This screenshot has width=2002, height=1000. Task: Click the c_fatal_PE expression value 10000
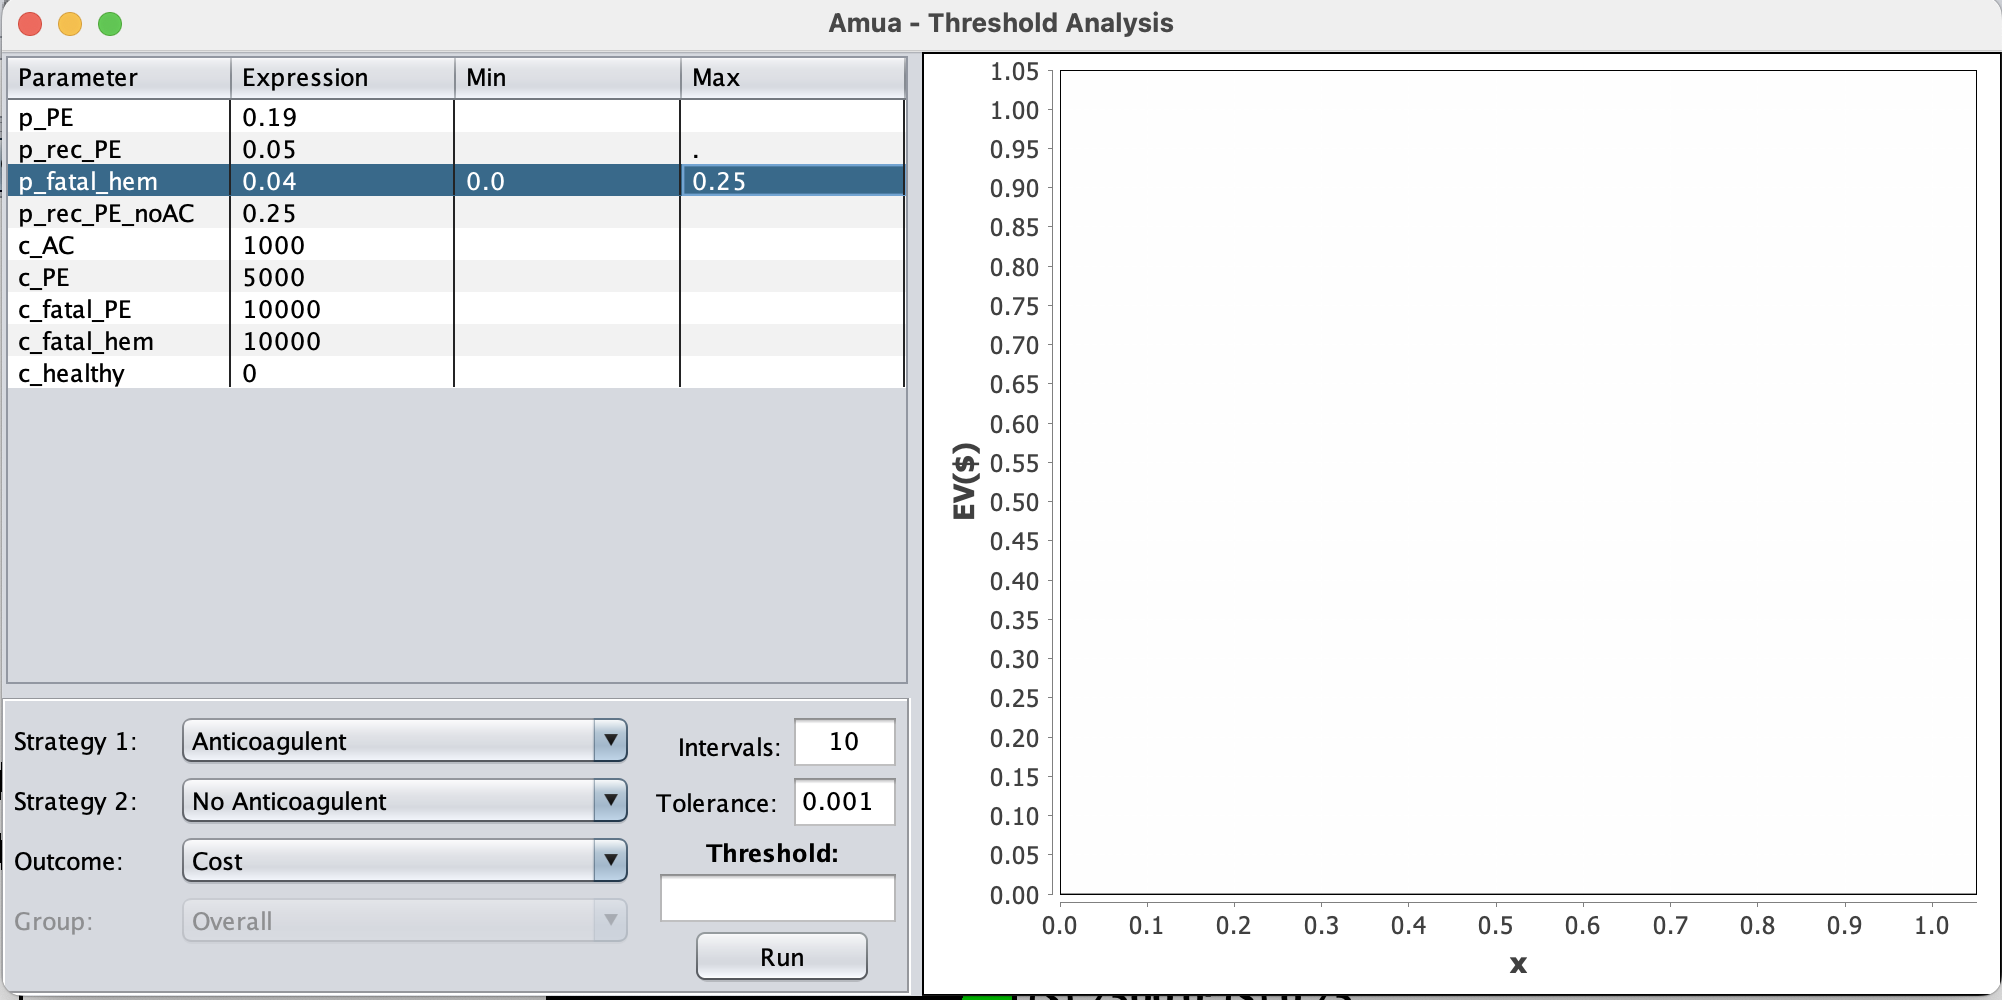point(282,309)
